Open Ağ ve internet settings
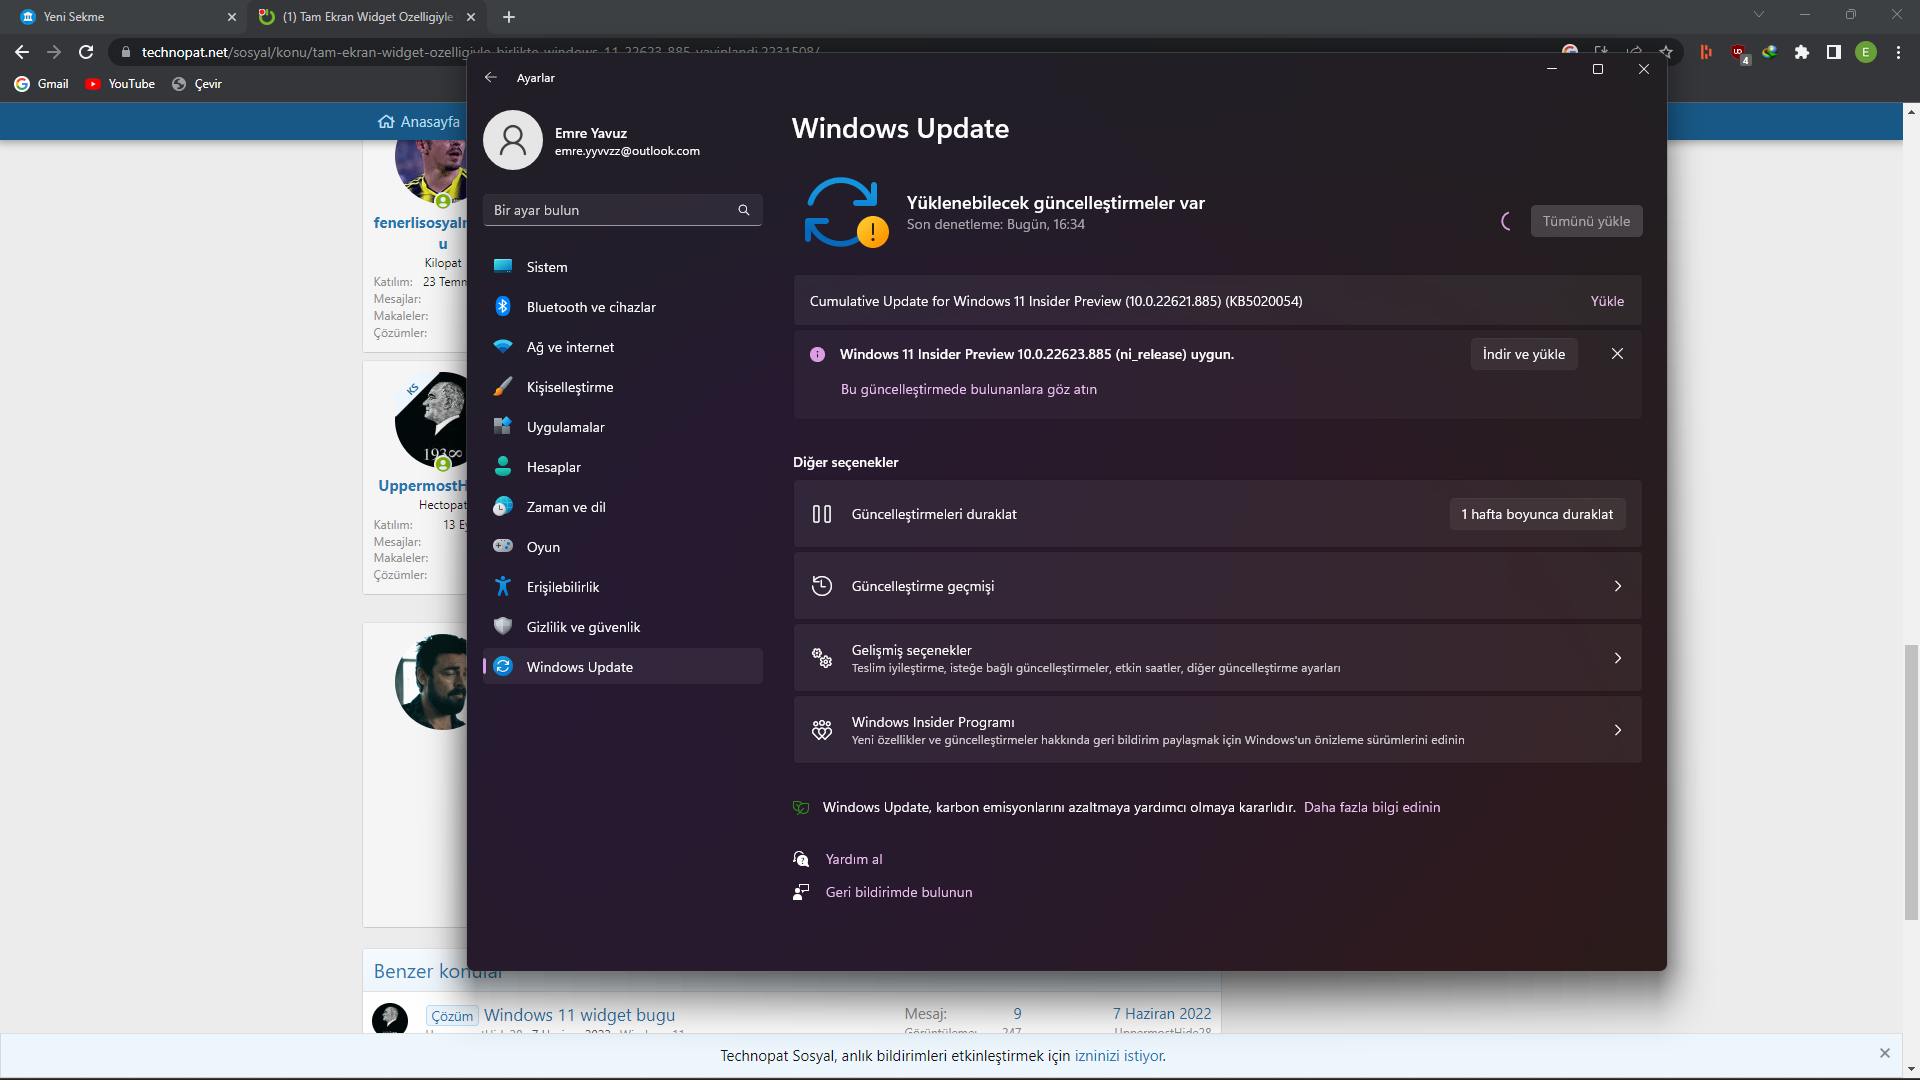 570,347
